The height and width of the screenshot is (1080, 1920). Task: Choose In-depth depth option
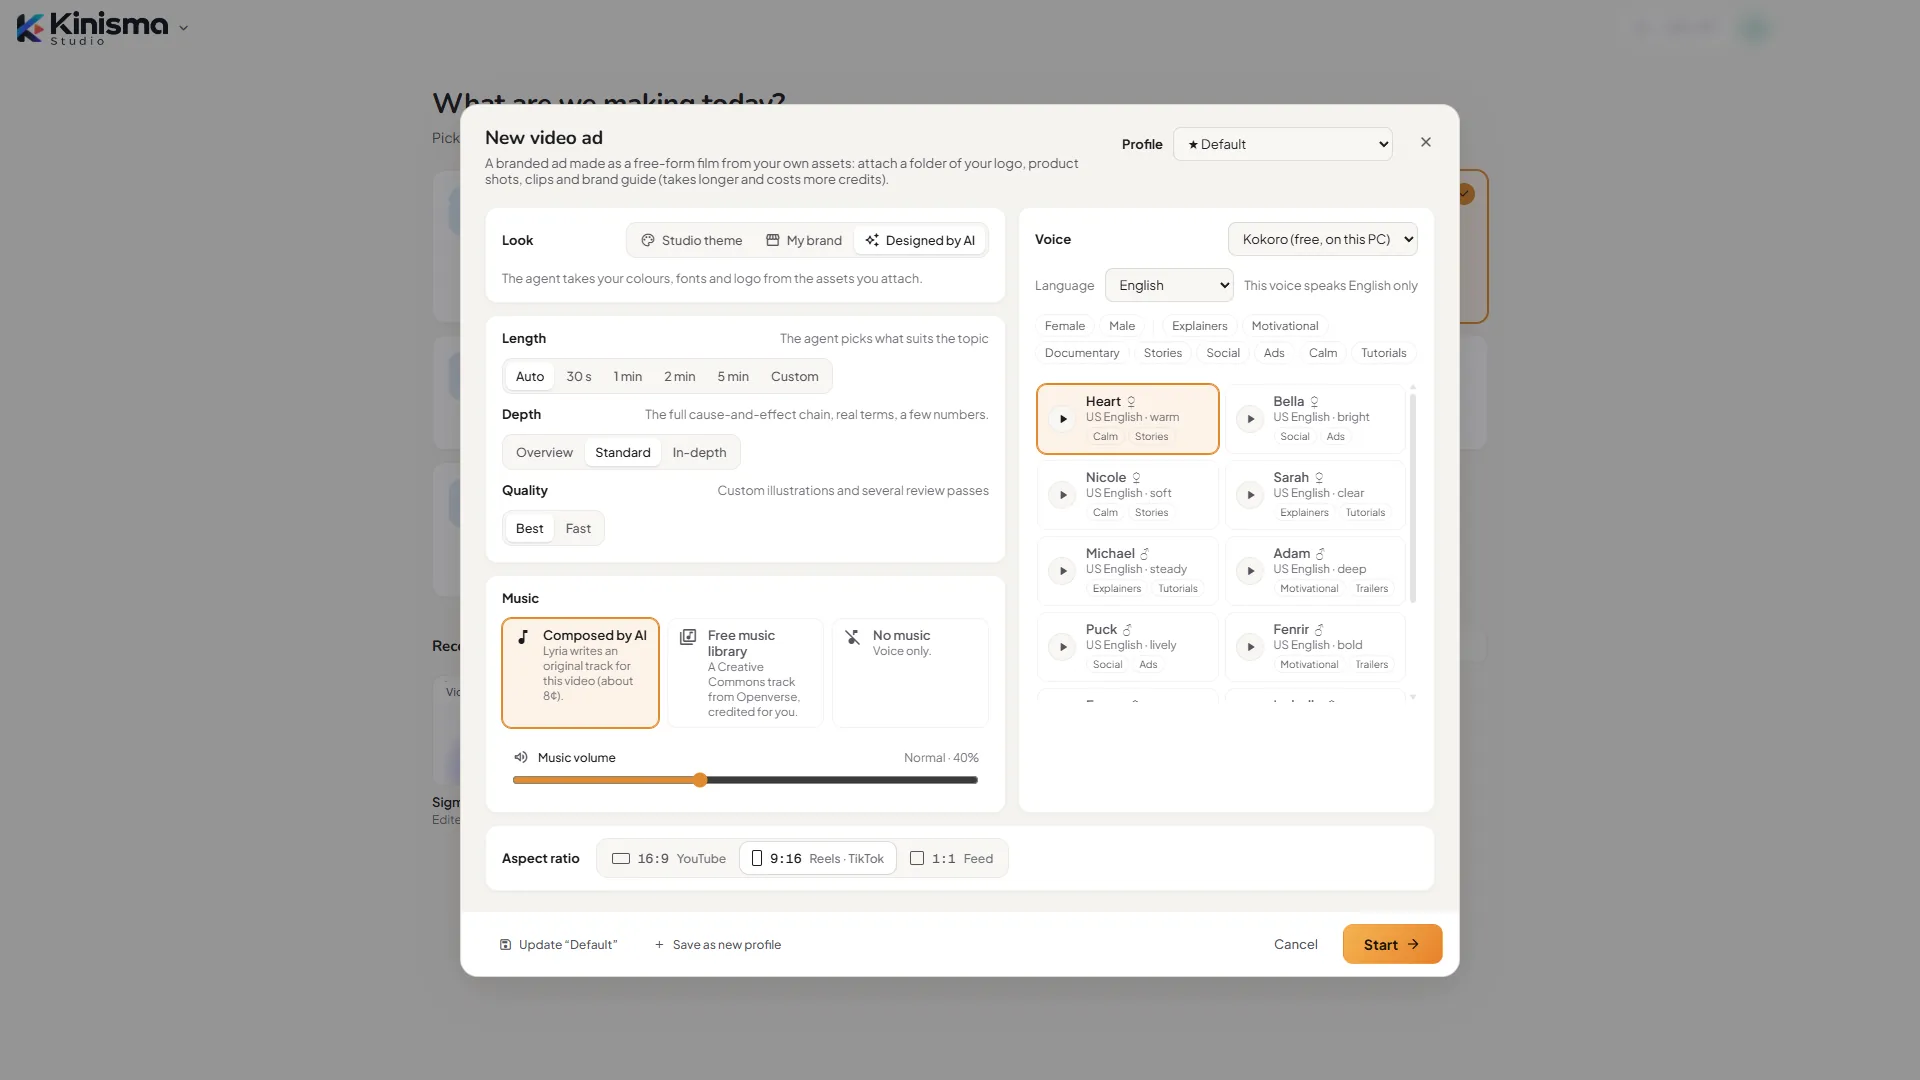pos(699,452)
